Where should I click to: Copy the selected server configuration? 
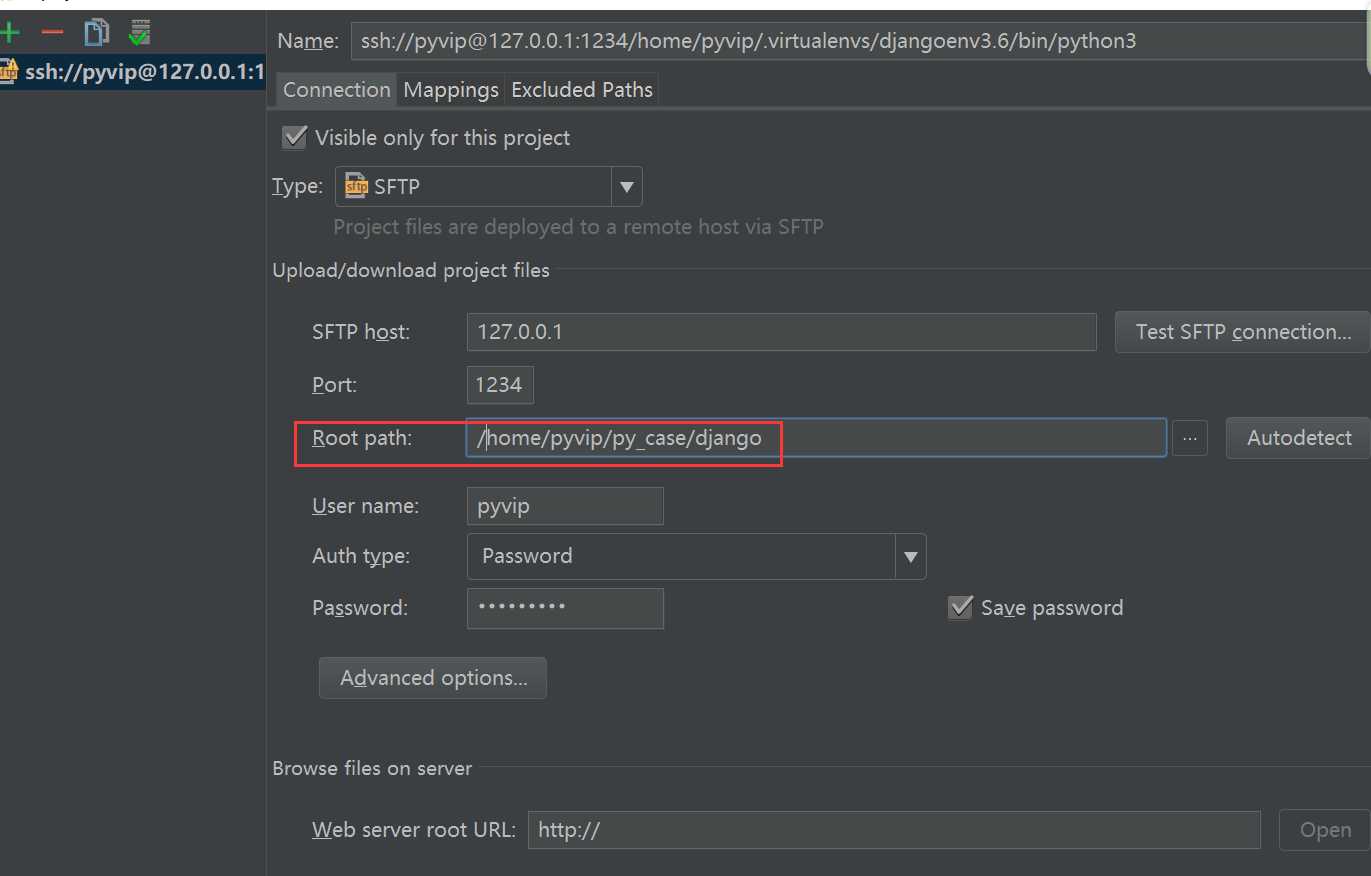pyautogui.click(x=96, y=33)
